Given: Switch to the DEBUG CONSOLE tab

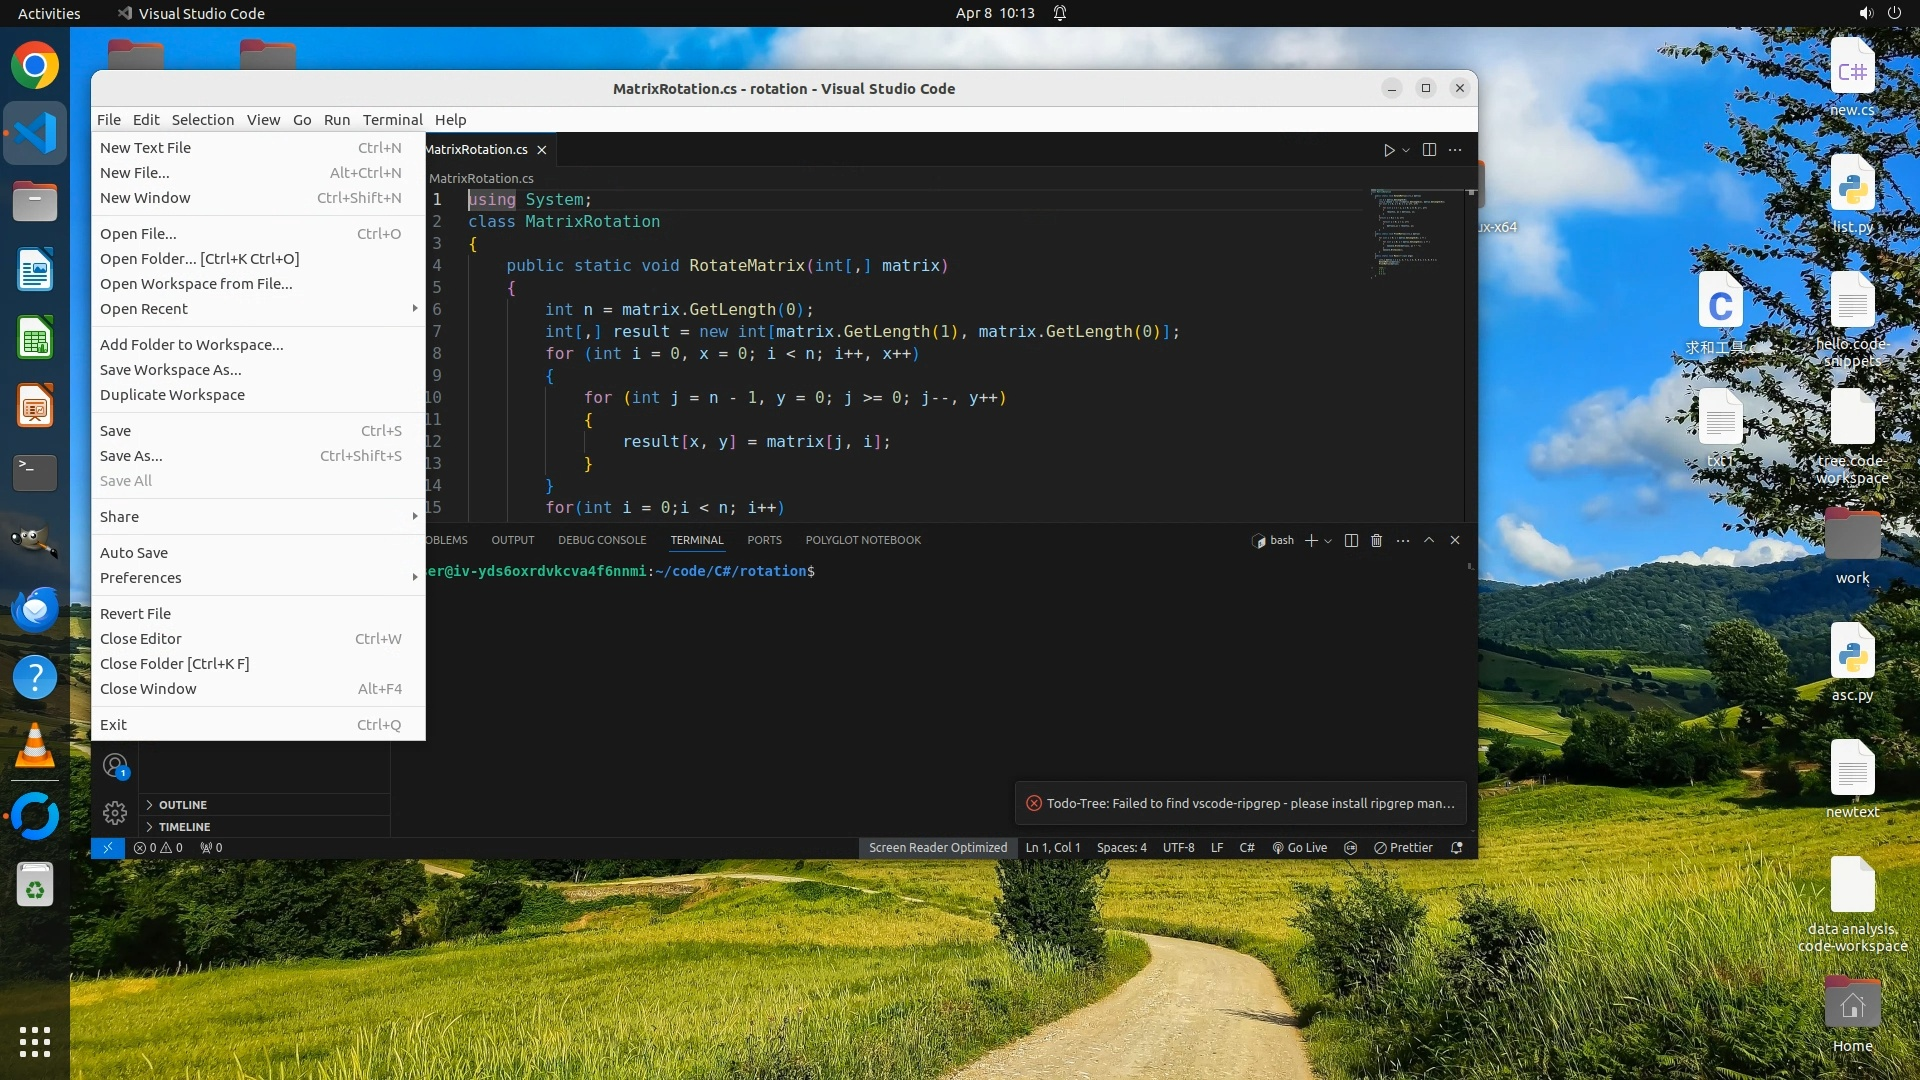Looking at the screenshot, I should tap(602, 540).
